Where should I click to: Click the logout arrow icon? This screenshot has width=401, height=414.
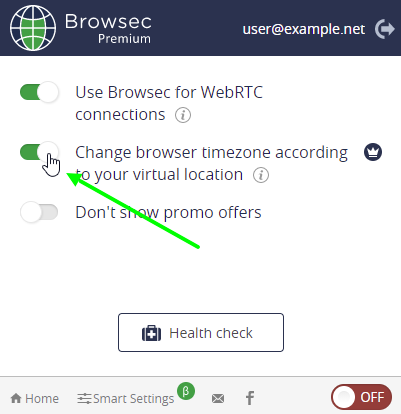(x=385, y=29)
